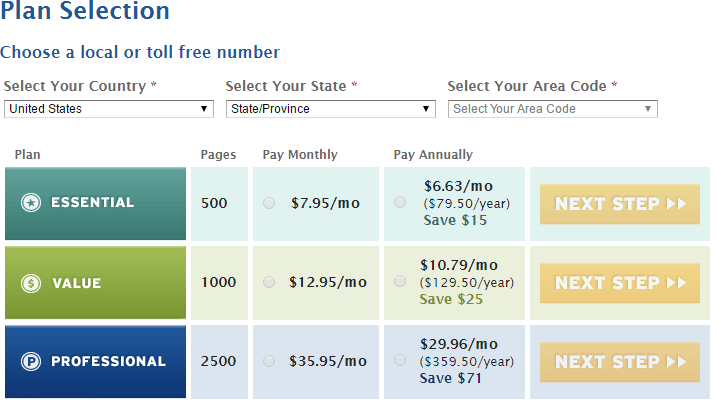Select Value monthly $12.95/mo radio button
Screen dimensions: 717x404
coord(269,282)
